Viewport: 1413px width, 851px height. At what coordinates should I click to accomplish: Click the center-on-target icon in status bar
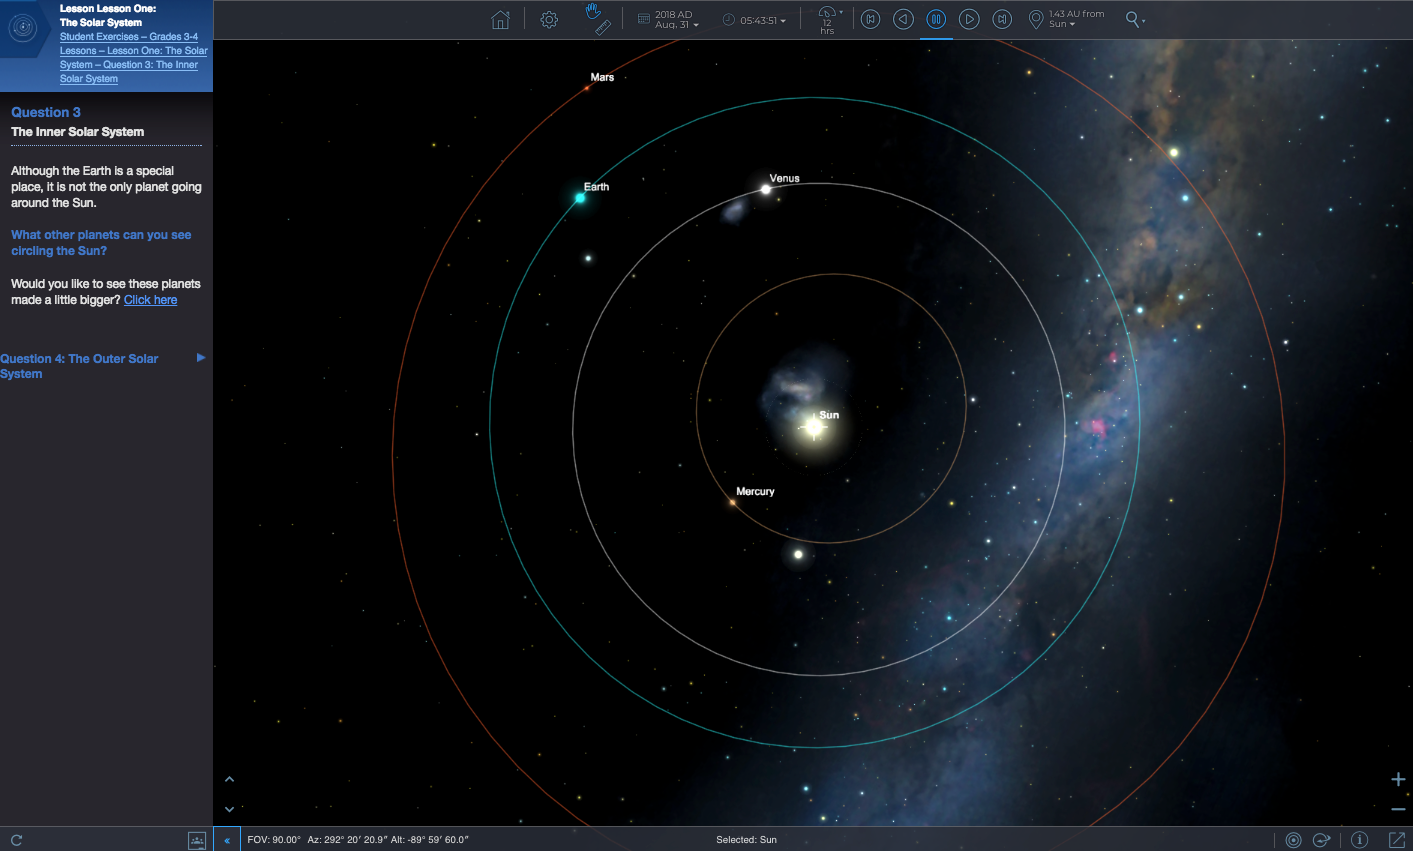pos(1293,840)
